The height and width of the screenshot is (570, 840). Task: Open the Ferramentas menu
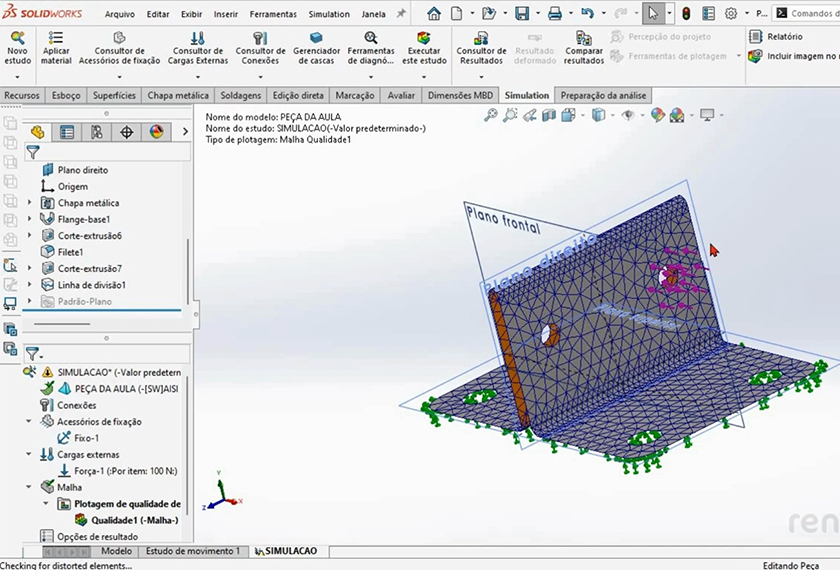point(273,14)
